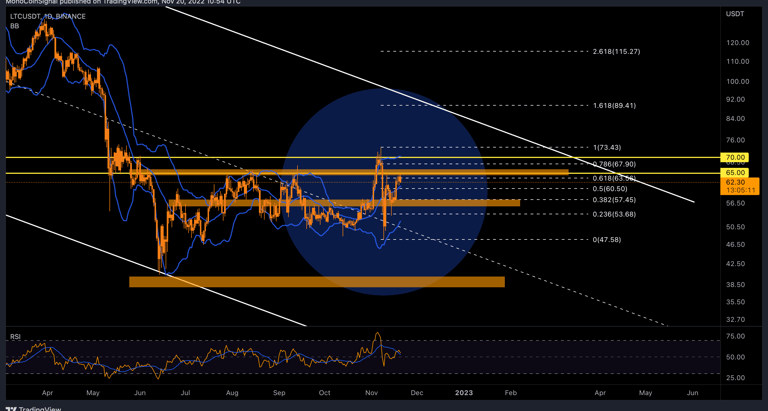Screen dimensions: 768x411
Task: Click the 46.50 price axis label
Action: (737, 244)
